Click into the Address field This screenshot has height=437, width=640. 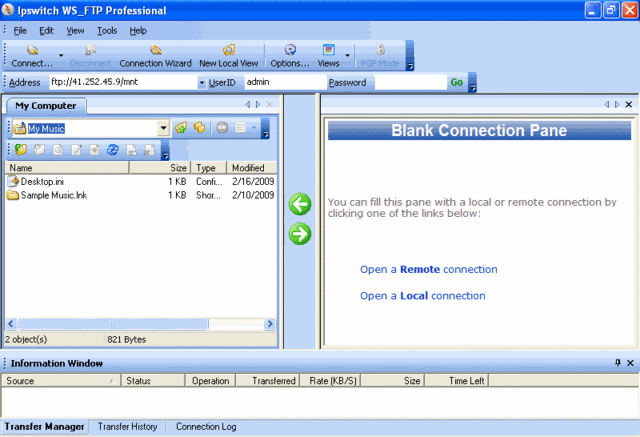pyautogui.click(x=124, y=82)
